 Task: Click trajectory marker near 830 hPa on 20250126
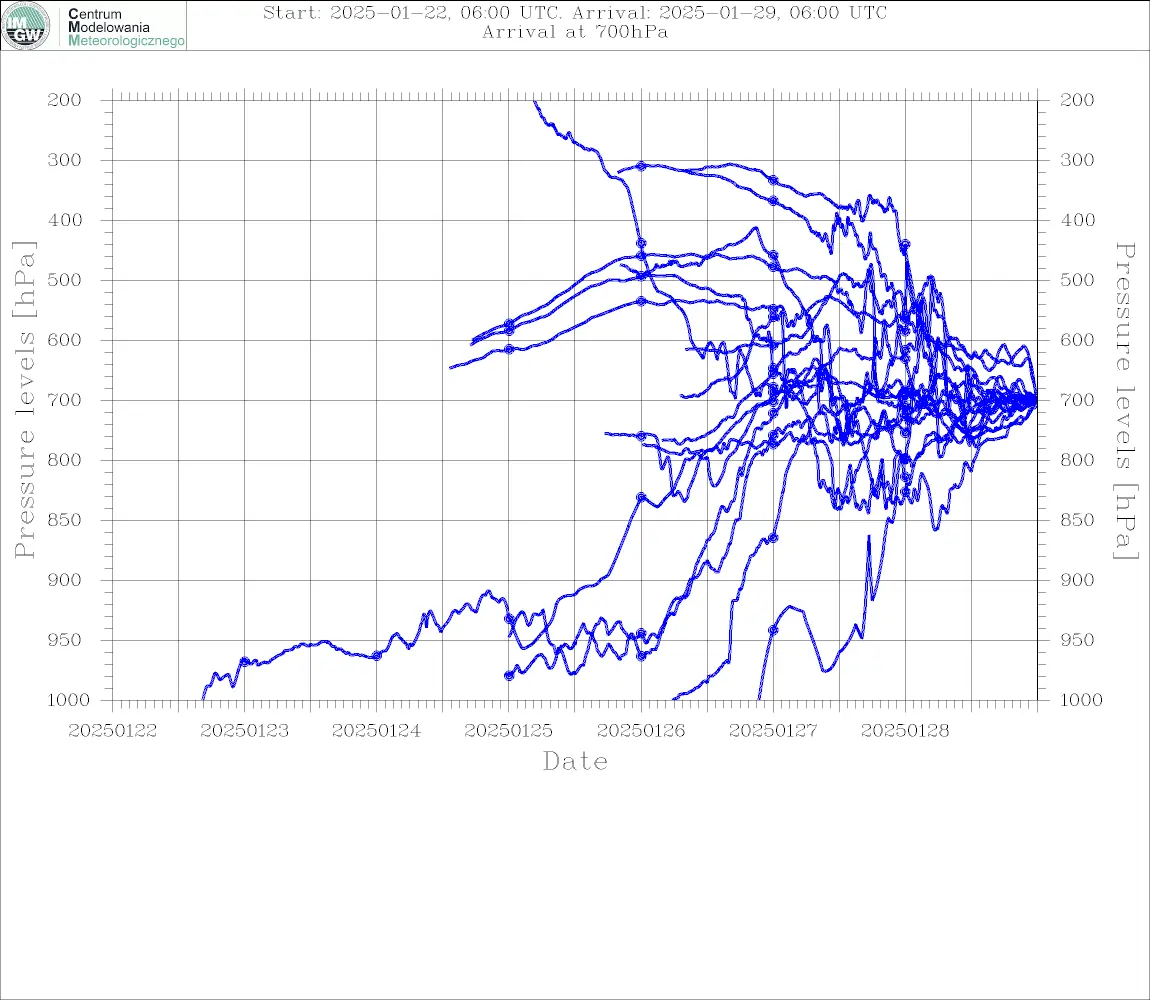point(641,497)
